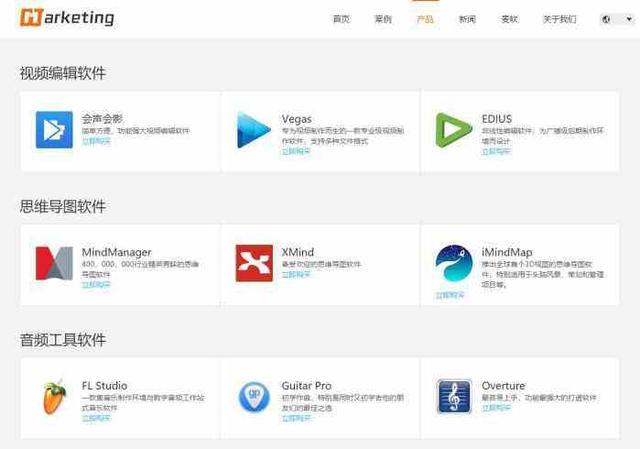The image size is (640, 449).
Task: Open the nav item before 关于我们
Action: pyautogui.click(x=509, y=19)
